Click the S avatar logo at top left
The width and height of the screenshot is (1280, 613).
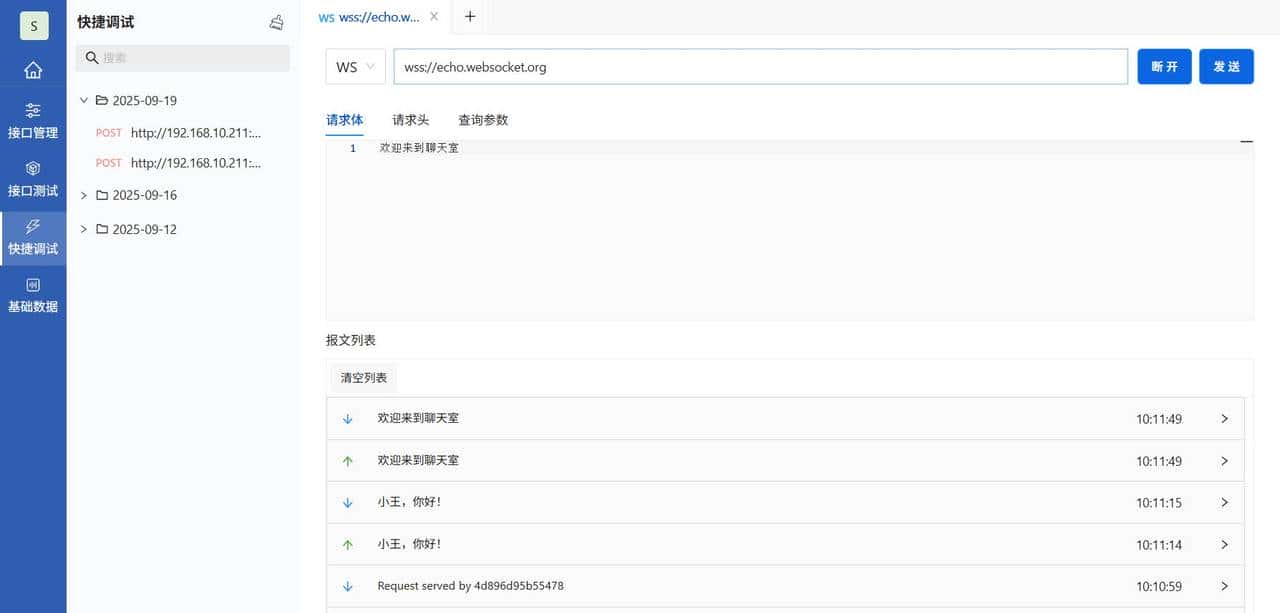(x=33, y=25)
